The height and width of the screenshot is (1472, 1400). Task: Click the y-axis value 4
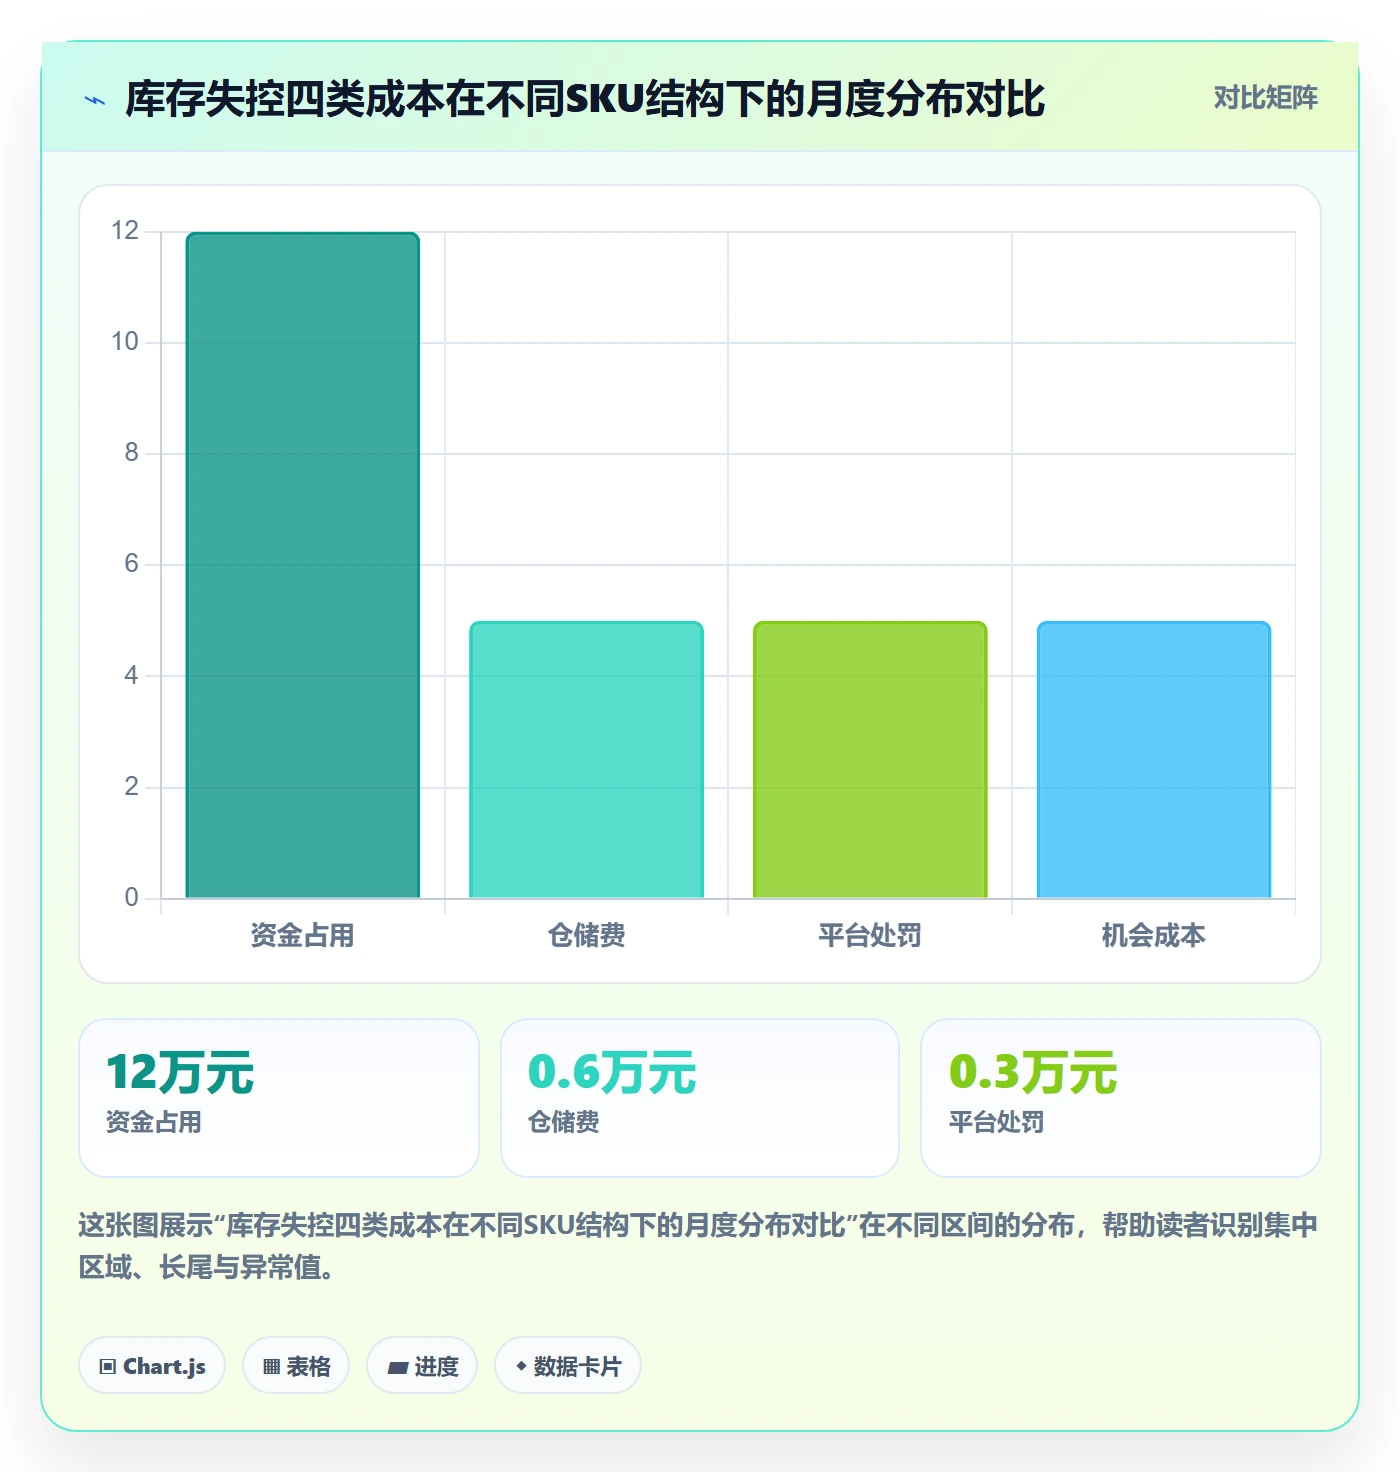(131, 676)
